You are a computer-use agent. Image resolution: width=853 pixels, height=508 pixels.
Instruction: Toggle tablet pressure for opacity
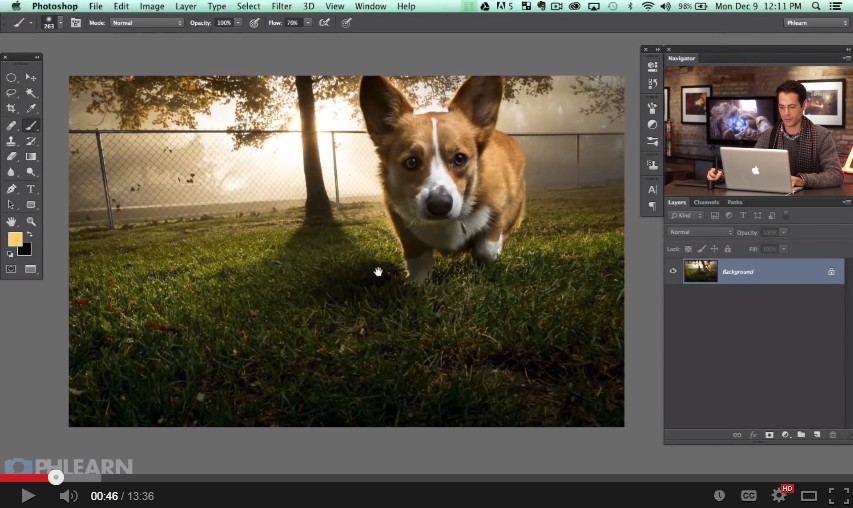[254, 23]
